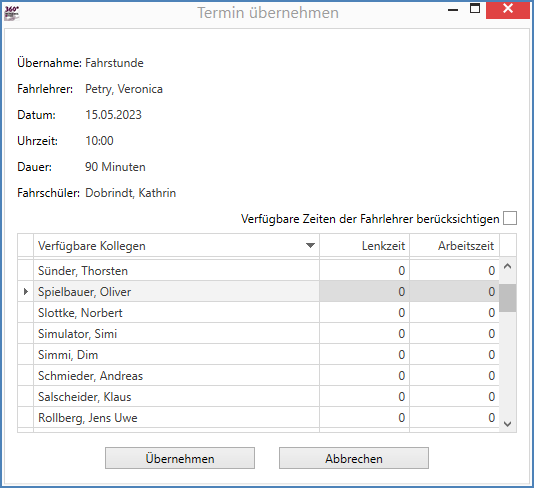
Task: Confirm with the Übernehmen button
Action: coord(180,458)
